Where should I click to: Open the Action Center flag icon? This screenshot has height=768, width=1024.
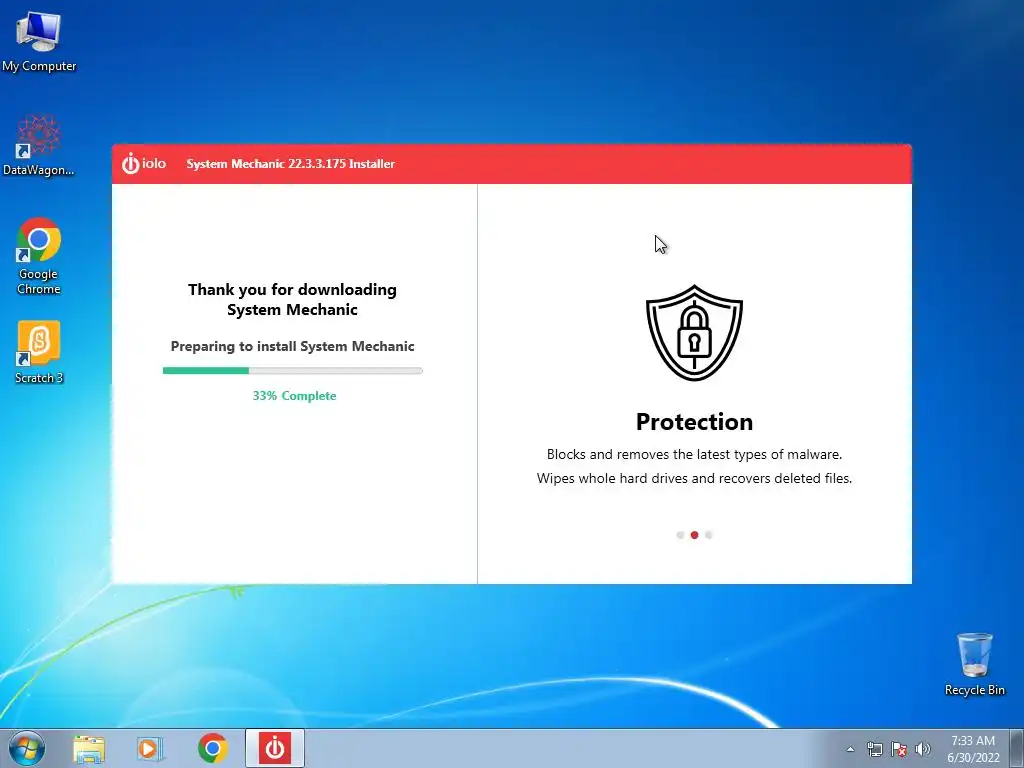[x=899, y=749]
